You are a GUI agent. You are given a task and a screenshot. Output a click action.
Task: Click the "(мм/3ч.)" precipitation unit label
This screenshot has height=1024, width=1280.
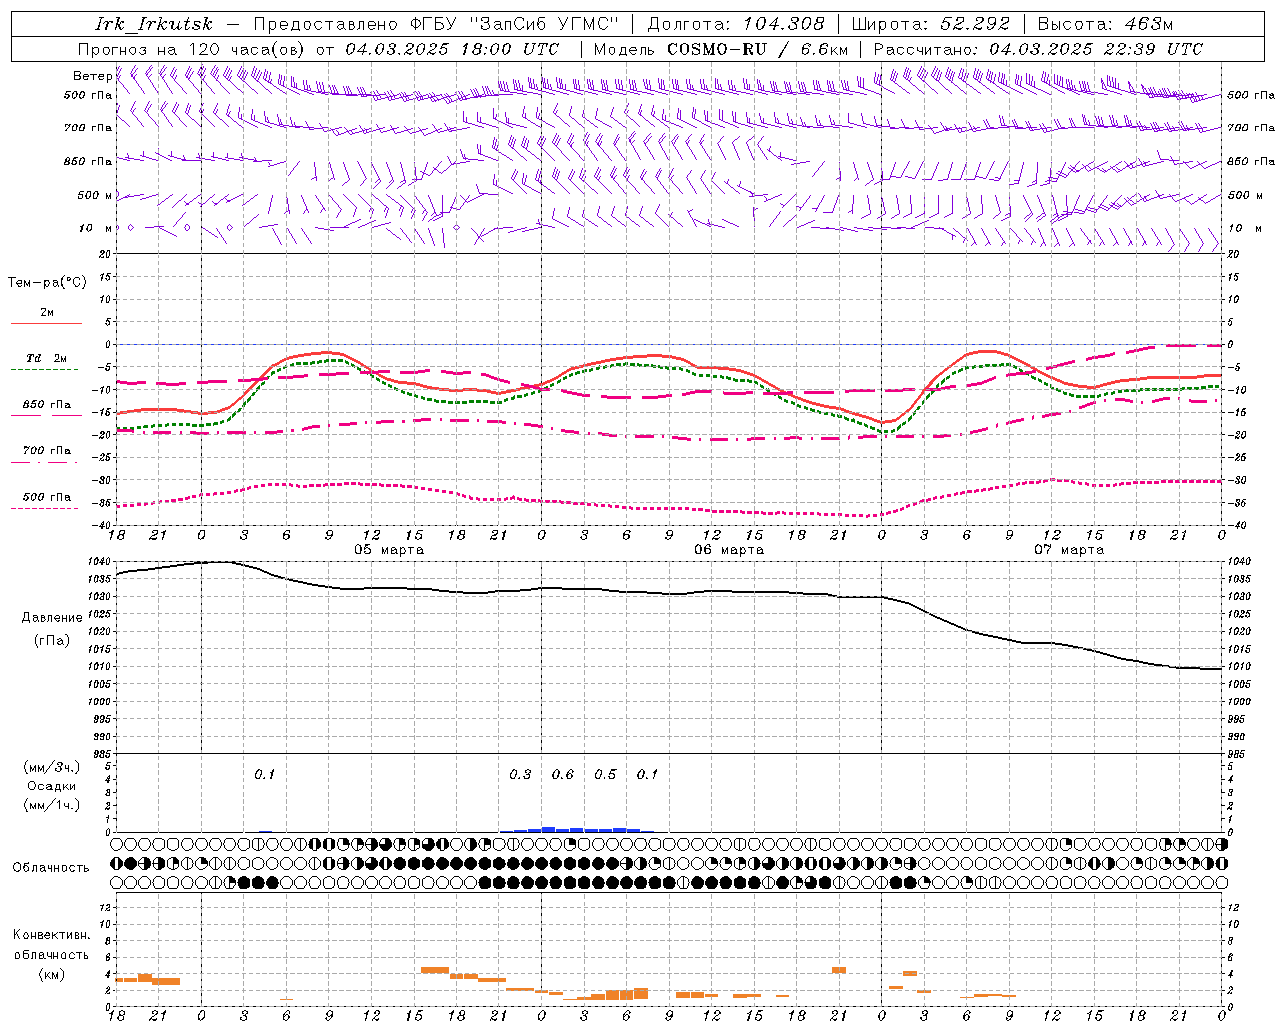[52, 768]
